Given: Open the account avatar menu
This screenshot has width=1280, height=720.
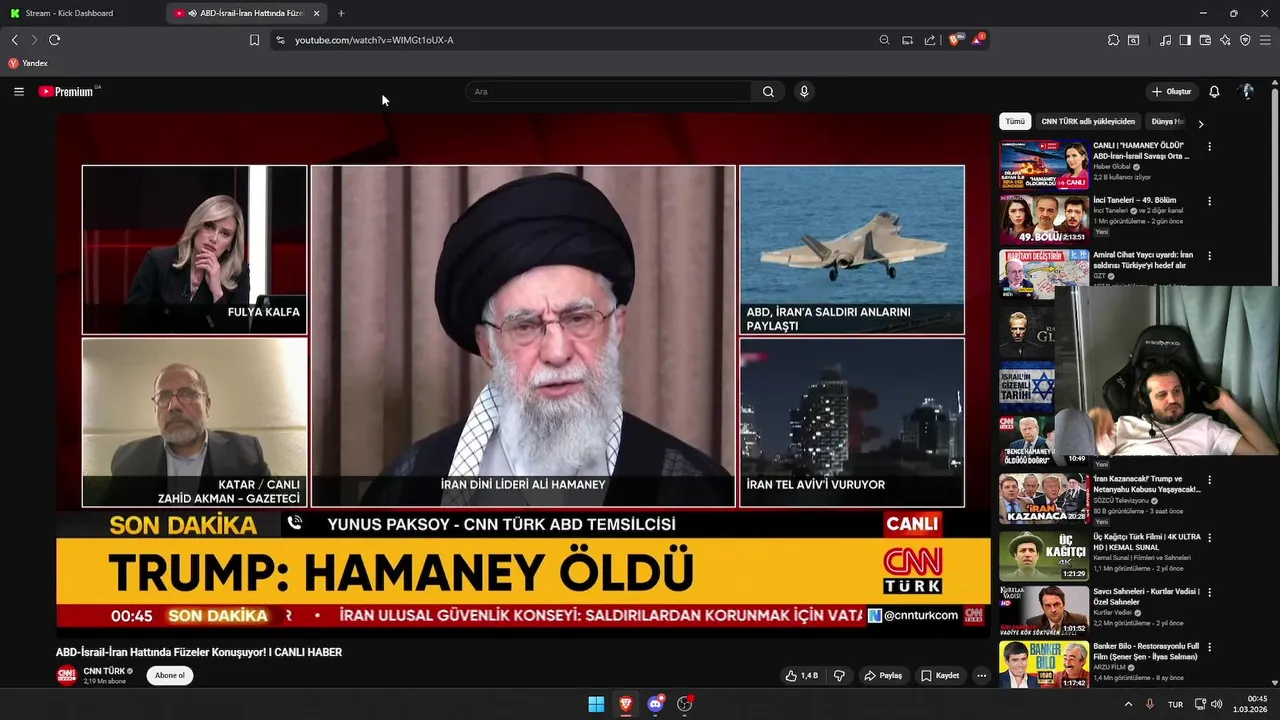Looking at the screenshot, I should 1247,91.
